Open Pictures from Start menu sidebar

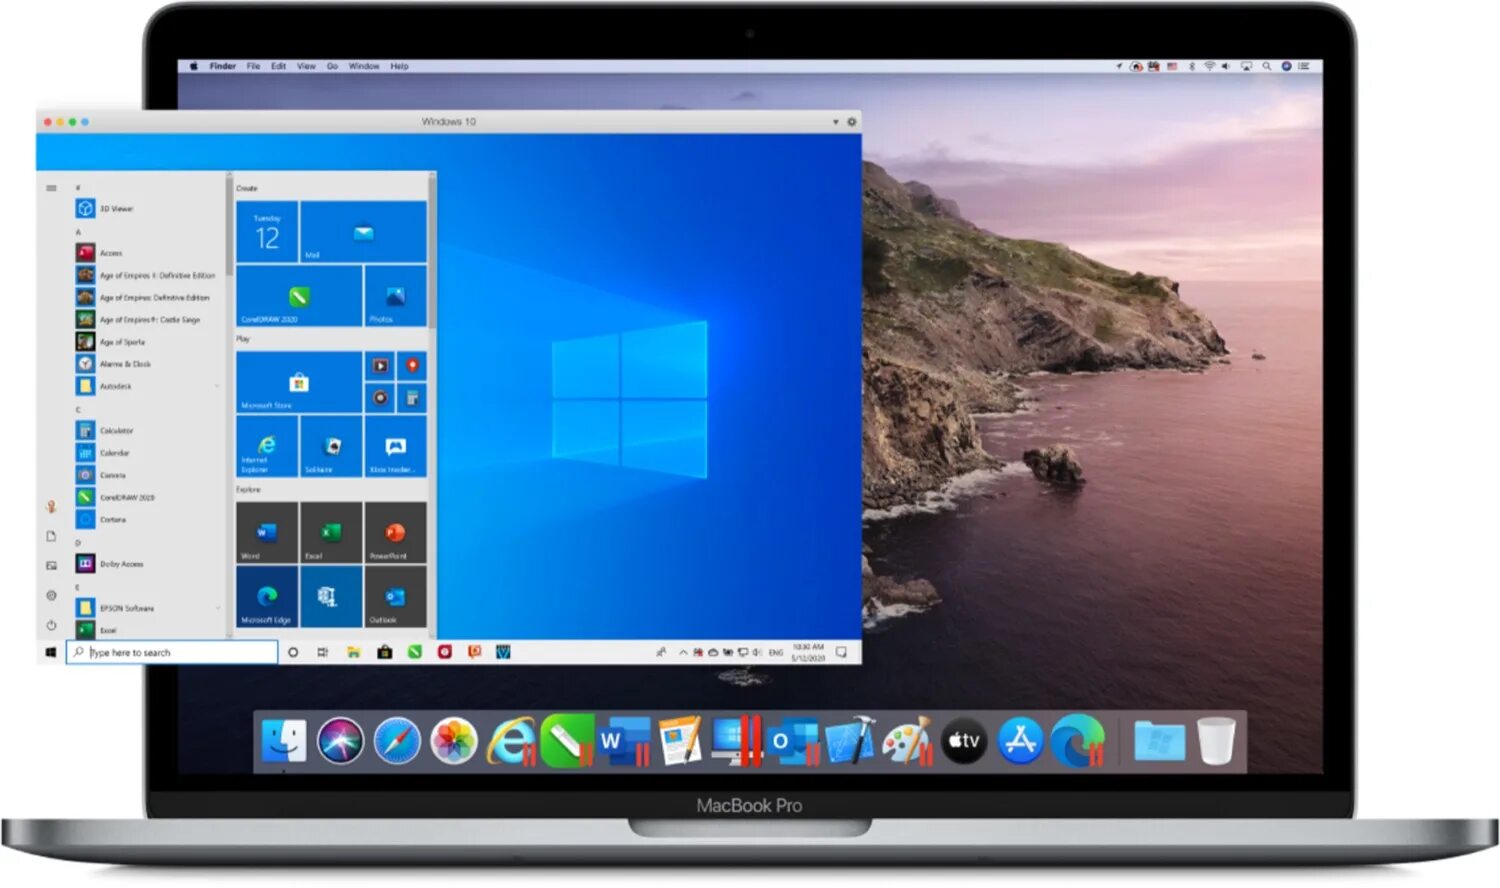coord(51,566)
